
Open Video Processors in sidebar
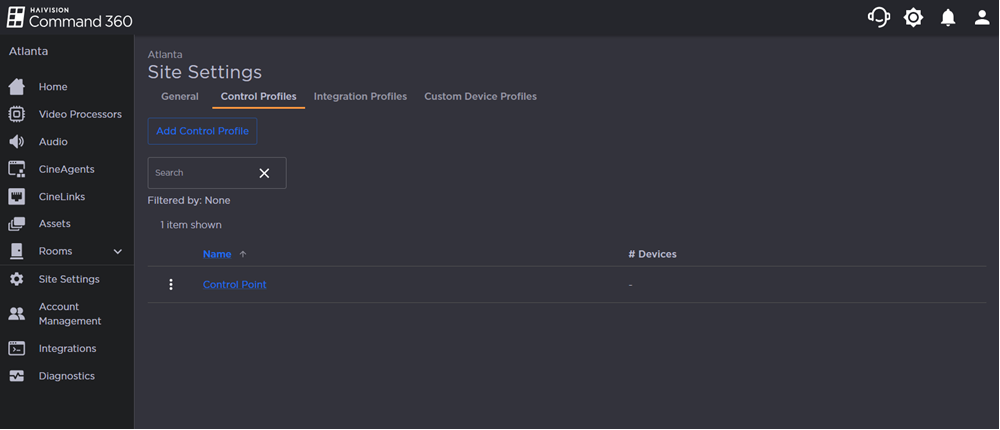coord(80,114)
